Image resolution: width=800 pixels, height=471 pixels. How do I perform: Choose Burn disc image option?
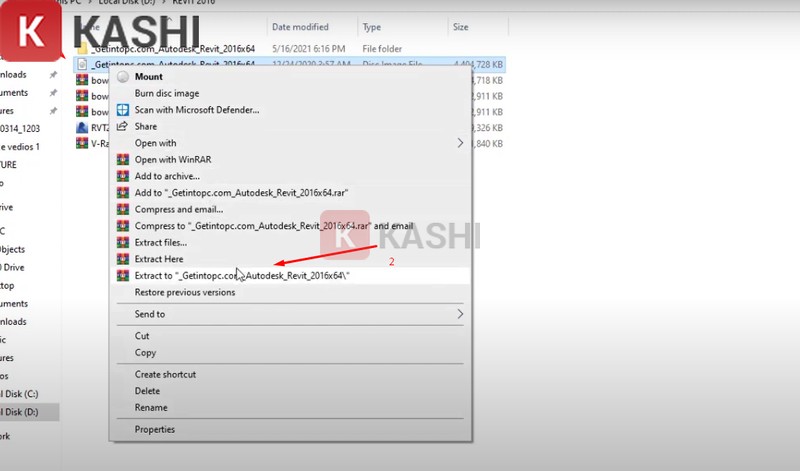[x=167, y=93]
